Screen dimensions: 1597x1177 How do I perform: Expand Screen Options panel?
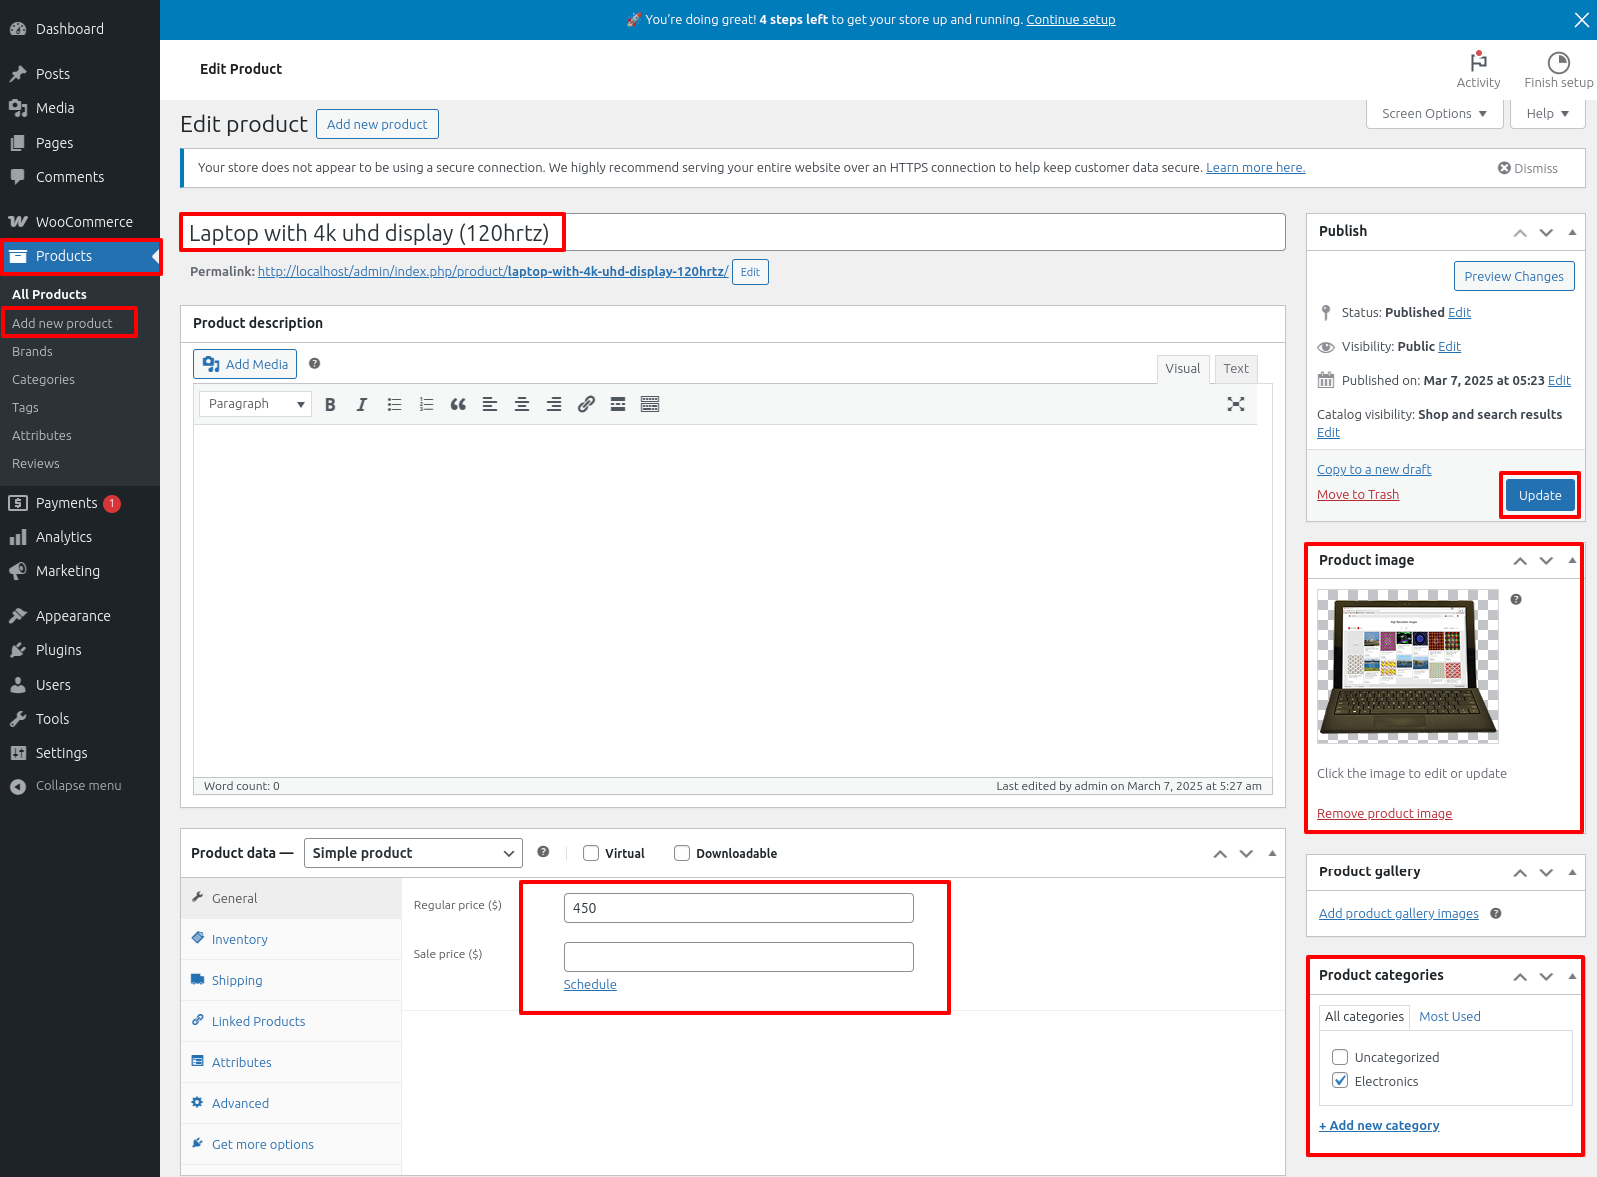tap(1435, 113)
